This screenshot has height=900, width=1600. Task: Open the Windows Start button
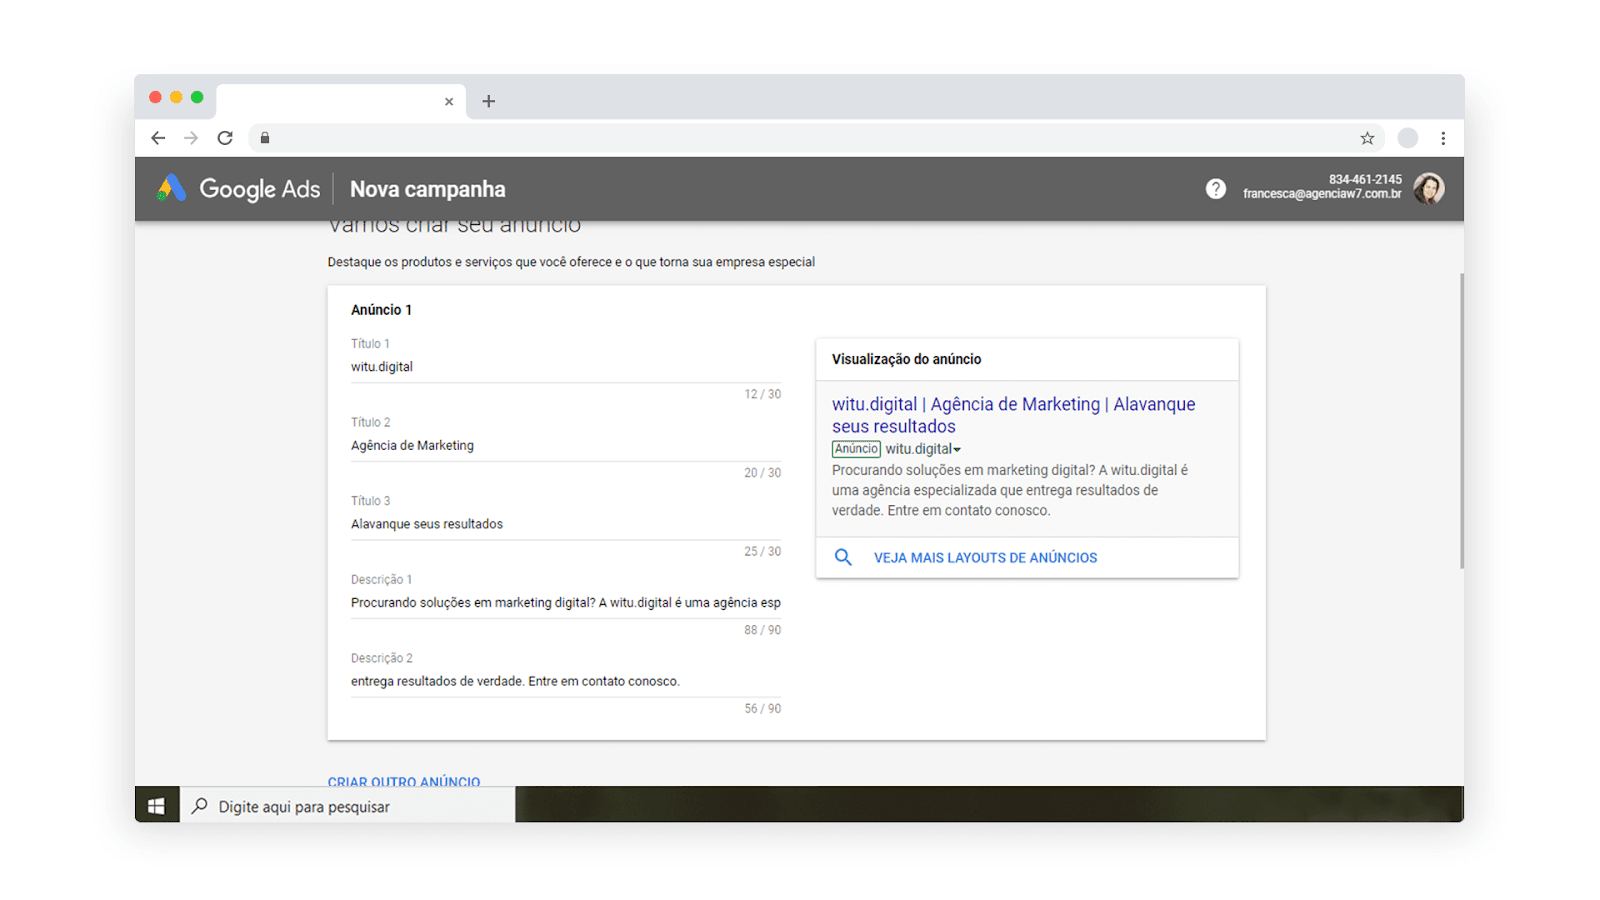click(156, 806)
